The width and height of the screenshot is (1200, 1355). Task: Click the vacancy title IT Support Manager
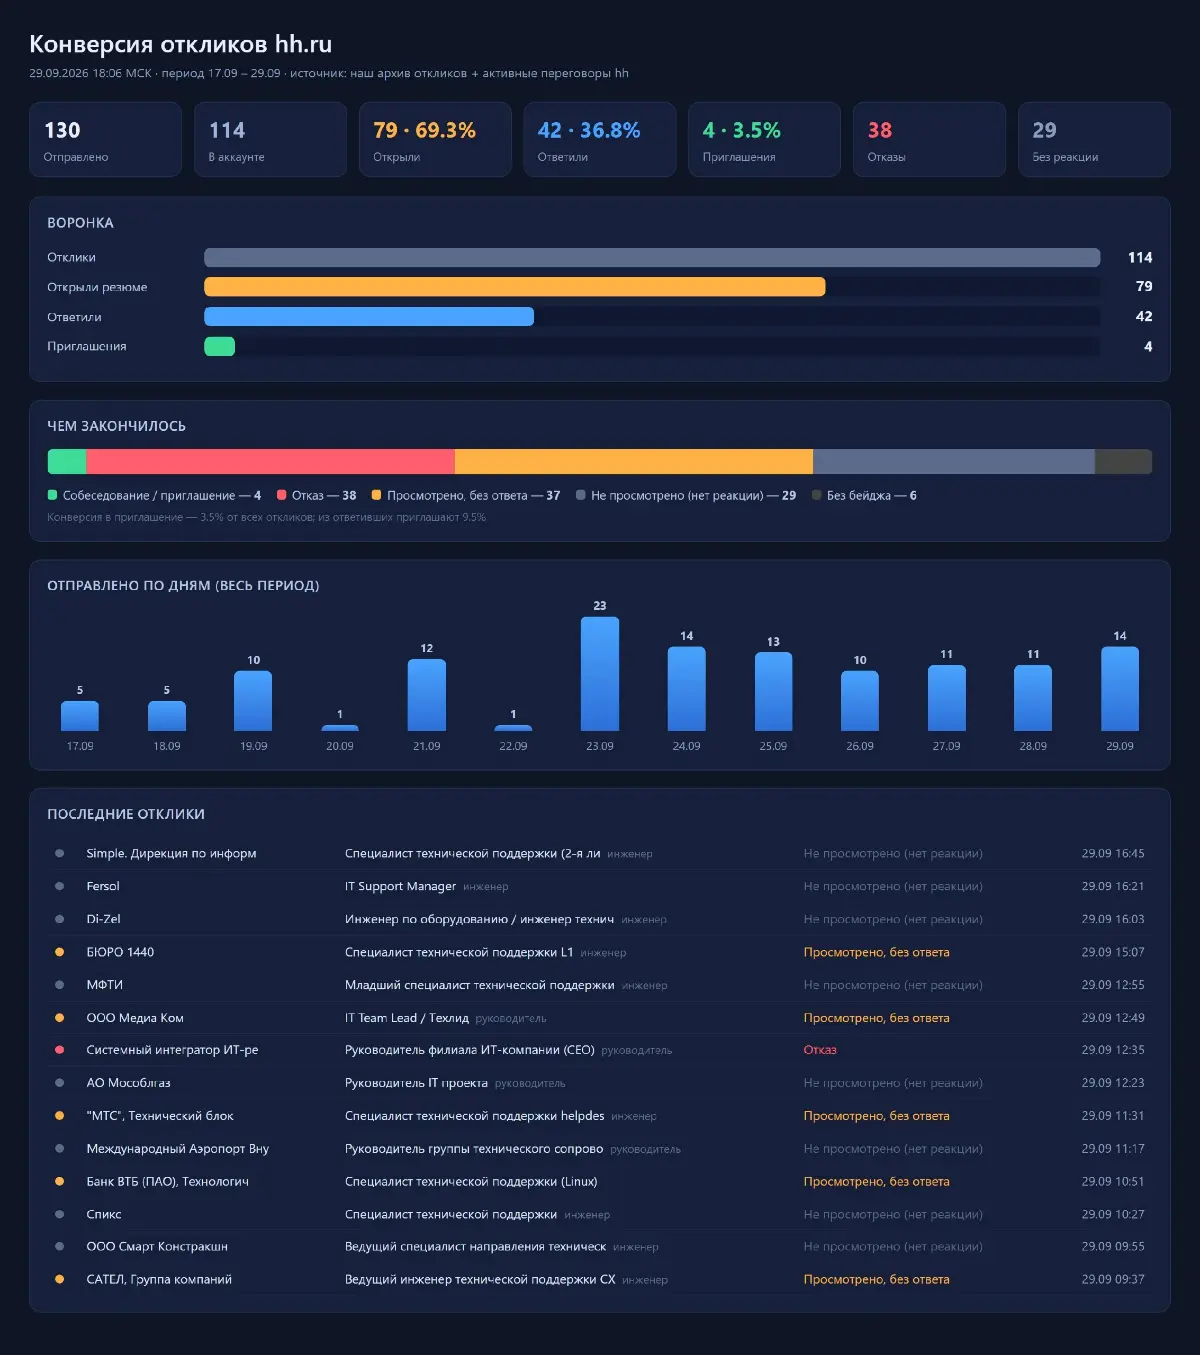click(400, 886)
